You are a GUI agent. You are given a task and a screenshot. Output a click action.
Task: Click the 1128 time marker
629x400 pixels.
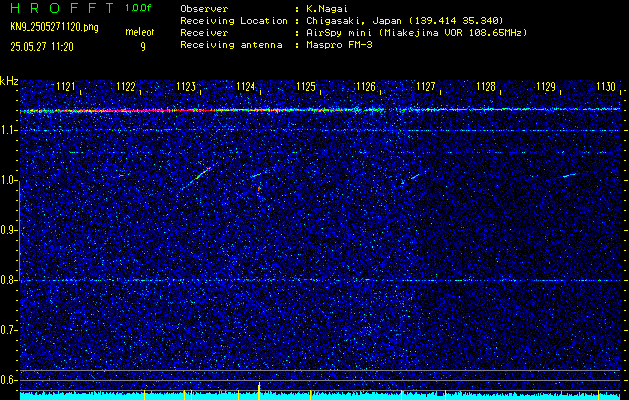pyautogui.click(x=486, y=86)
